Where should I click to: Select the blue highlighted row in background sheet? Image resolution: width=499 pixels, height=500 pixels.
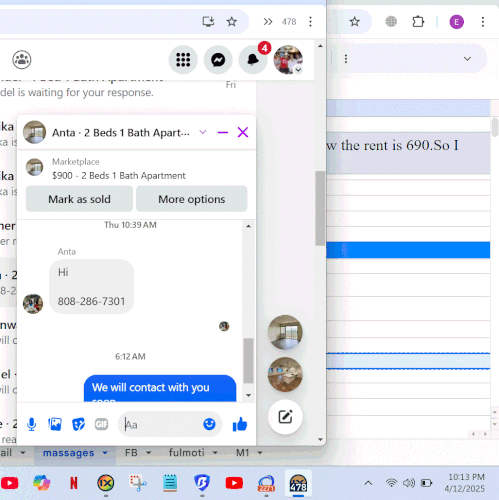tap(408, 250)
